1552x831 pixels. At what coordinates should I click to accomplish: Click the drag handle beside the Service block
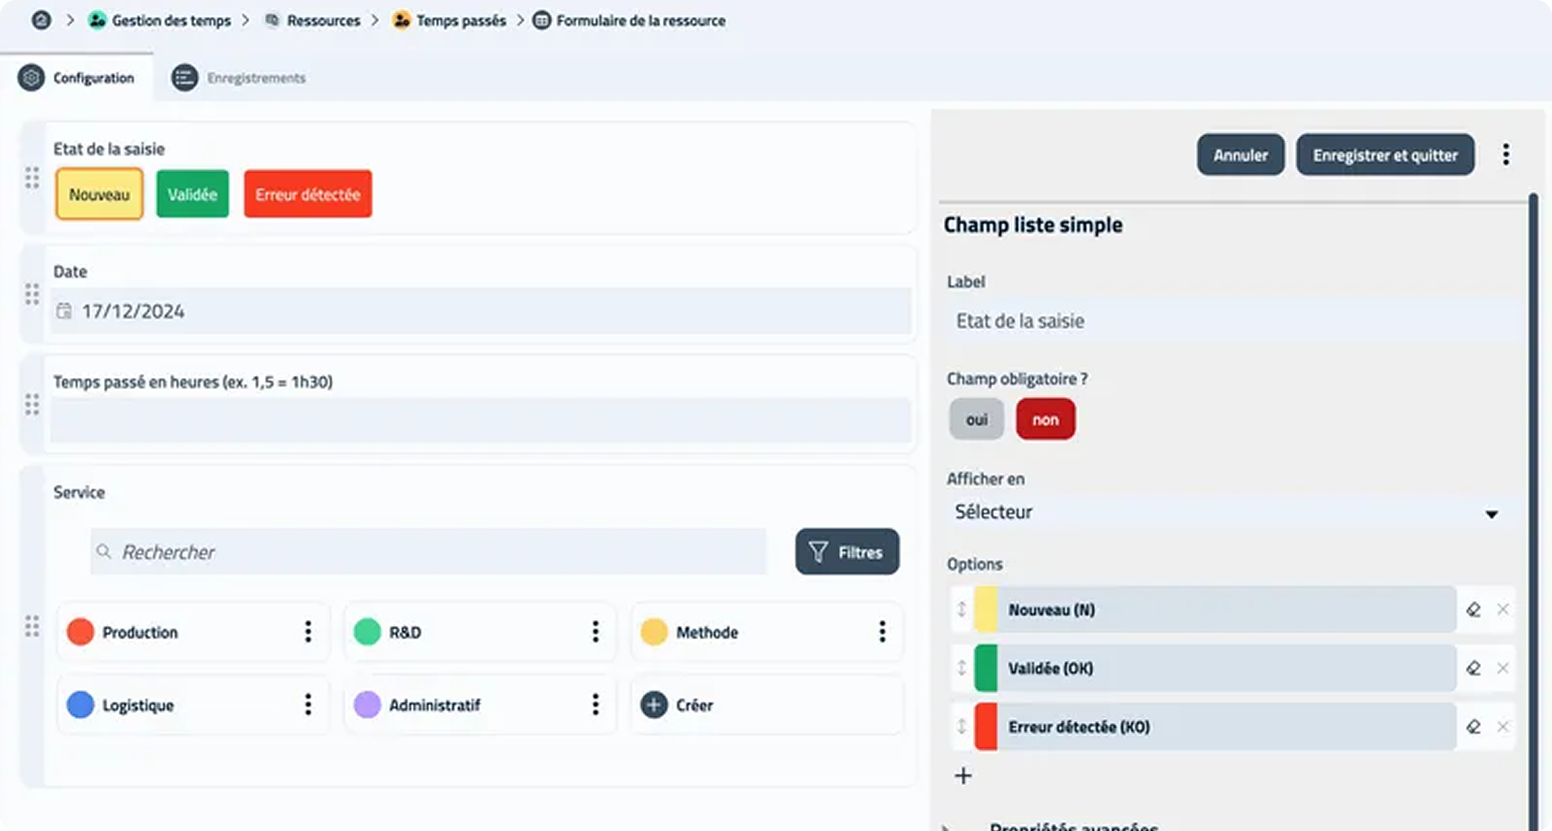point(32,626)
